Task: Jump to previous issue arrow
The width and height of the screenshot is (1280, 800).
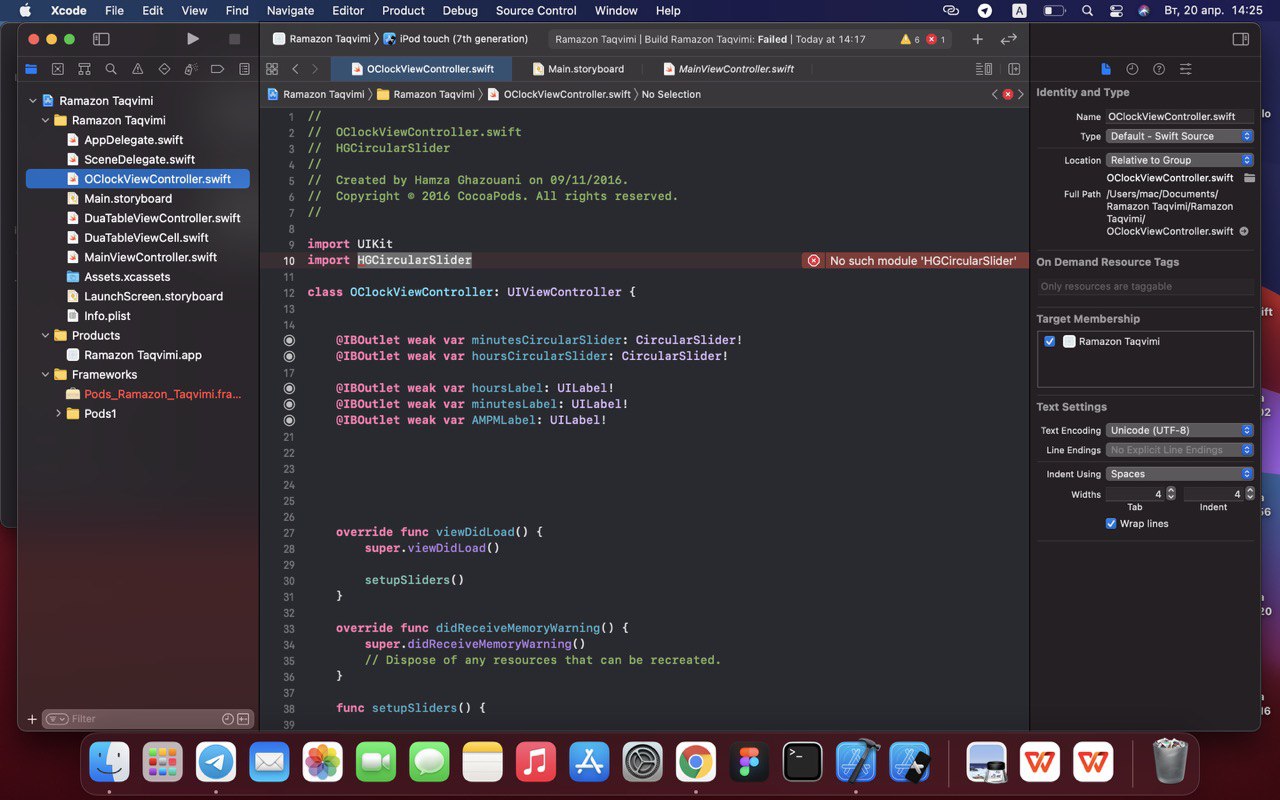Action: [x=995, y=94]
